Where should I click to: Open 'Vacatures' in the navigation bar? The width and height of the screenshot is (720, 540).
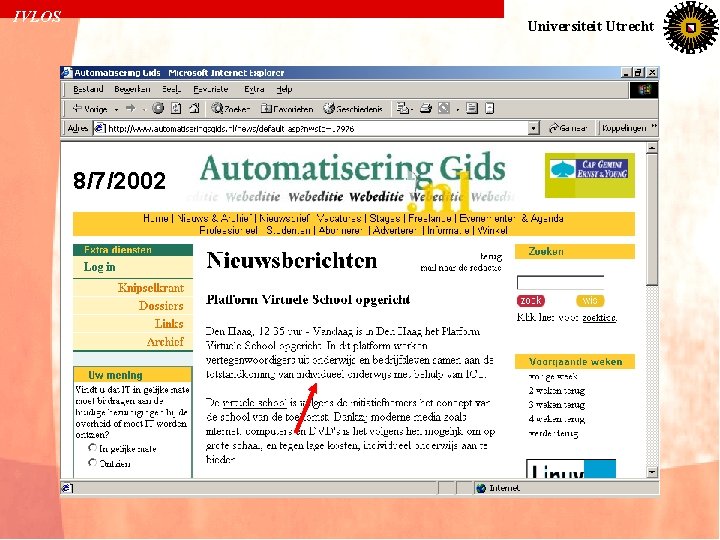339,218
